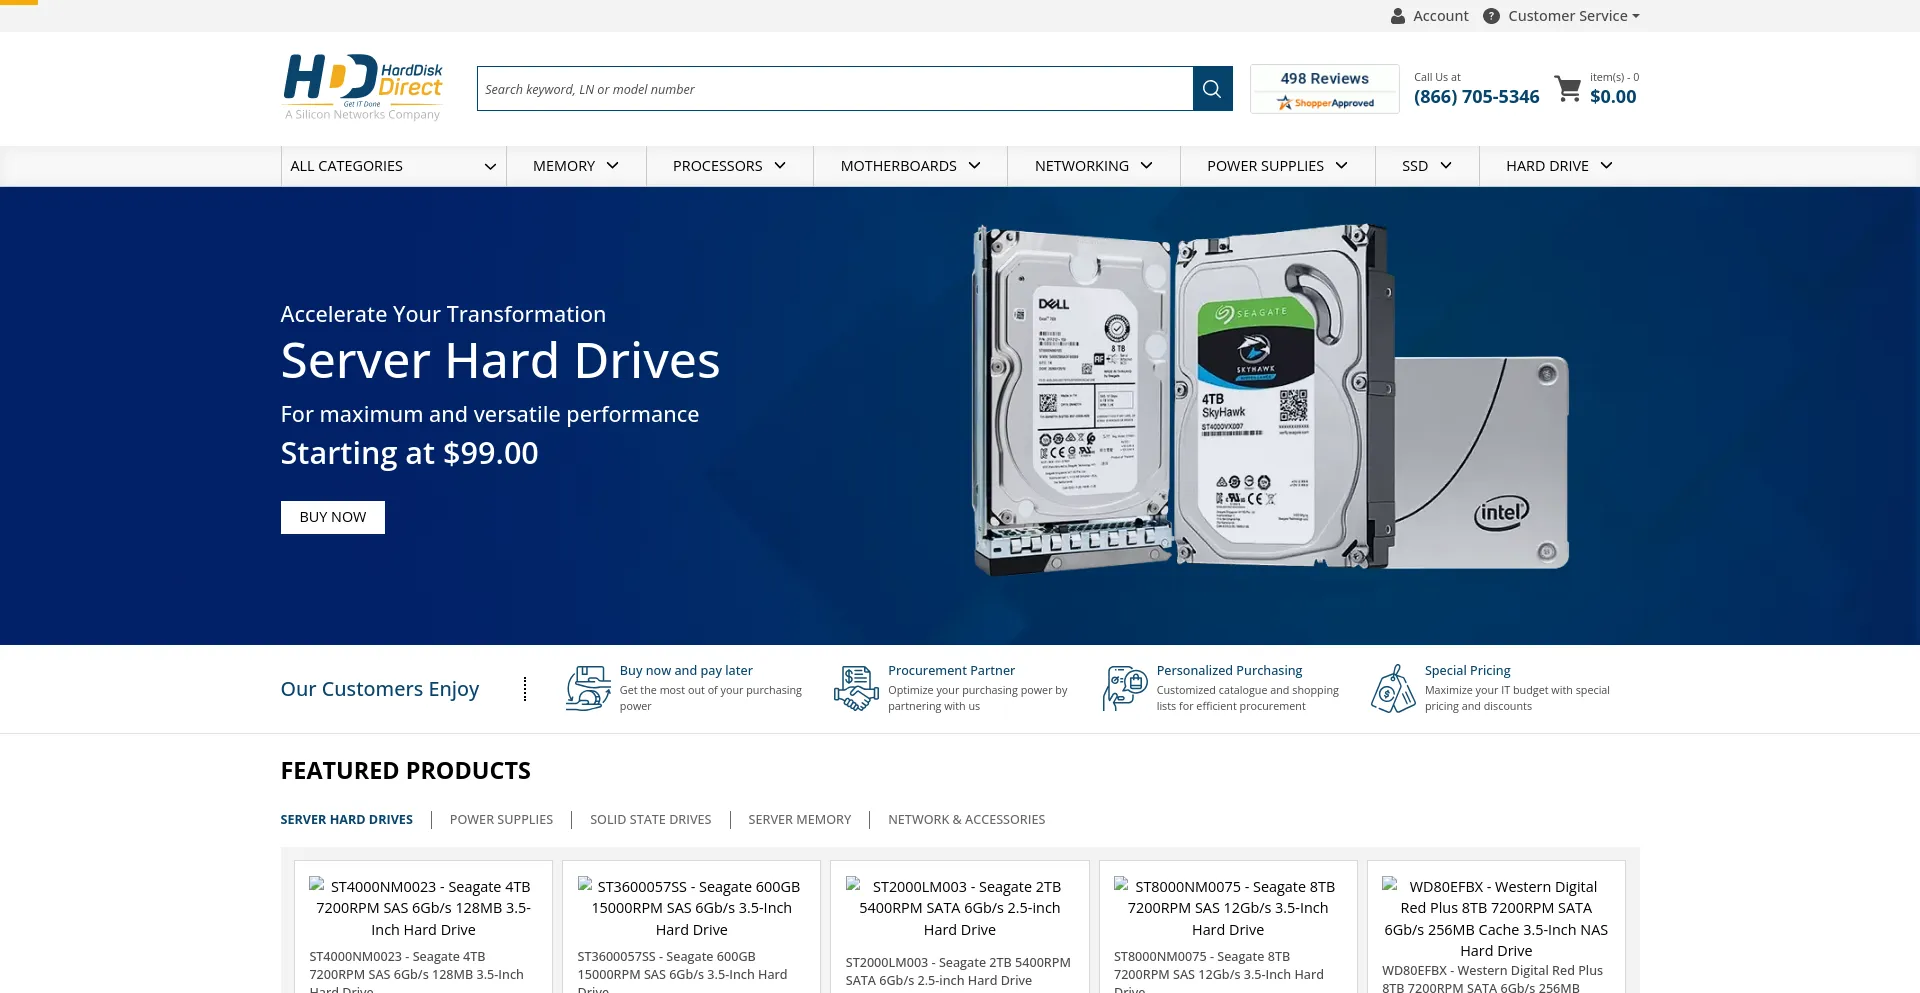
Task: Expand the All Categories dropdown
Action: pyautogui.click(x=393, y=166)
